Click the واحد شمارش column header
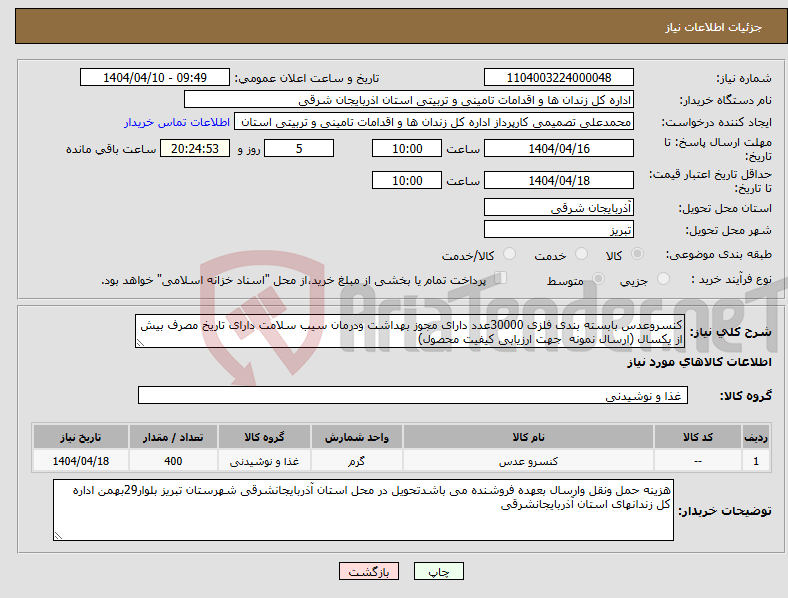The height and width of the screenshot is (598, 788). pyautogui.click(x=356, y=437)
